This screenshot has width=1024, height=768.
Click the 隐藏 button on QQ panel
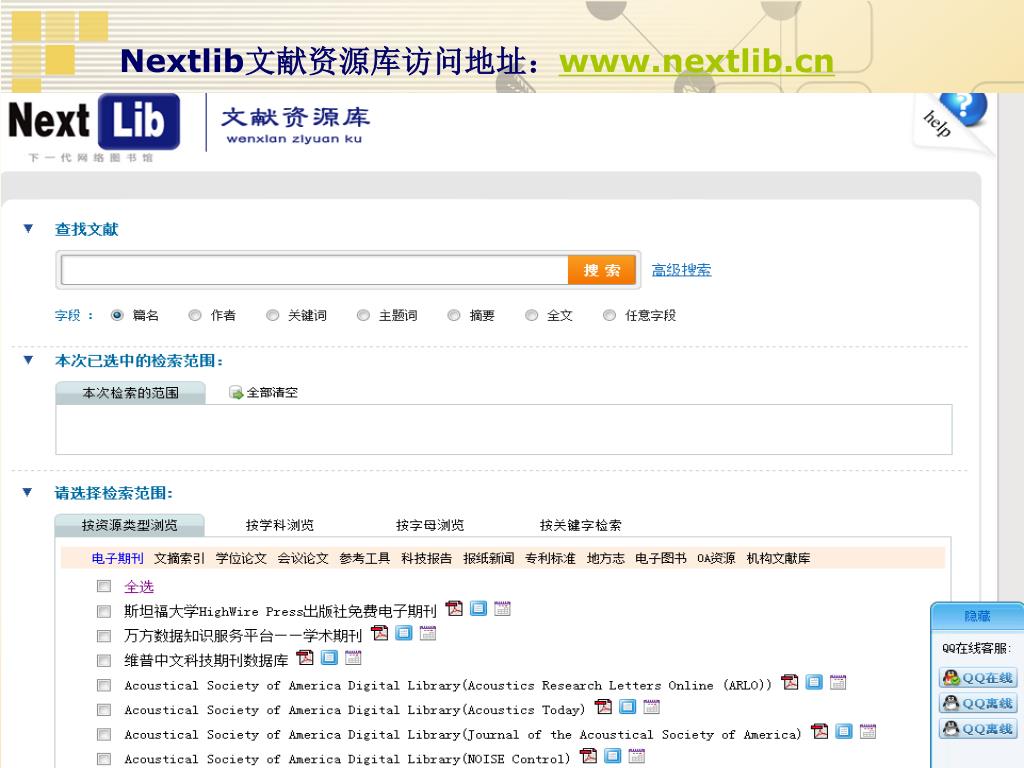tap(977, 616)
